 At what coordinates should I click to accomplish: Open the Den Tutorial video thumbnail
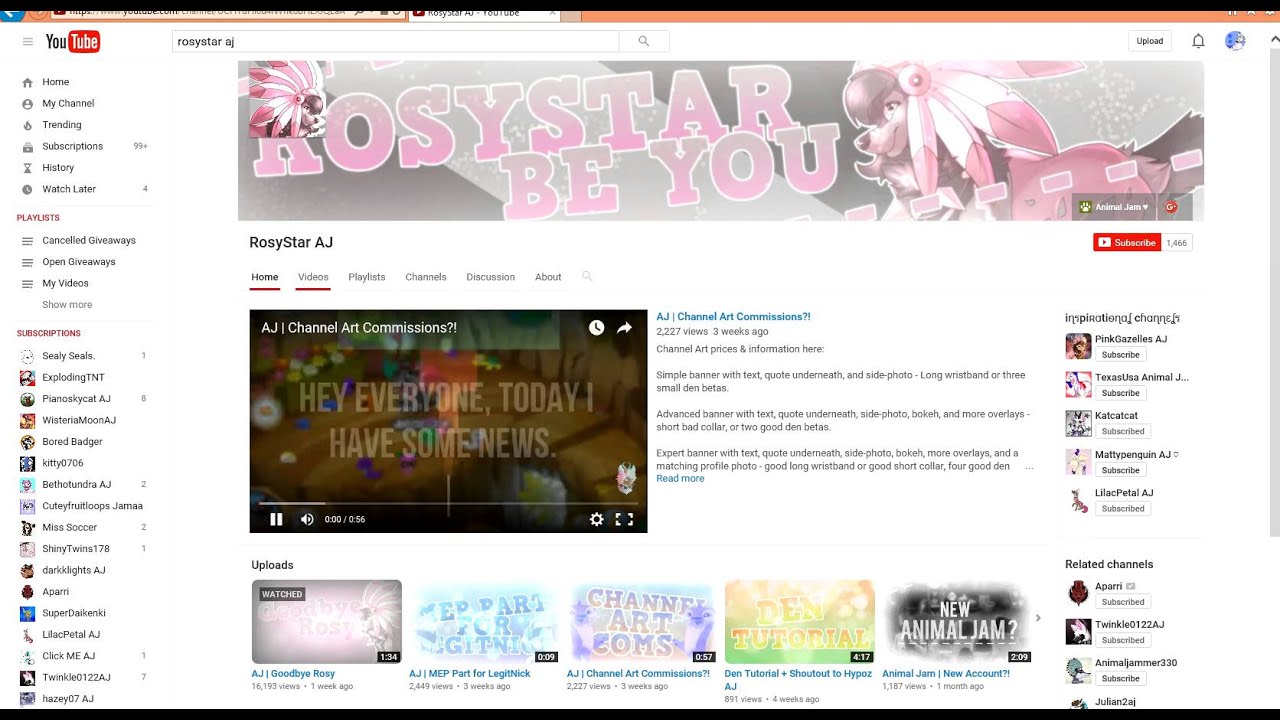coord(800,622)
